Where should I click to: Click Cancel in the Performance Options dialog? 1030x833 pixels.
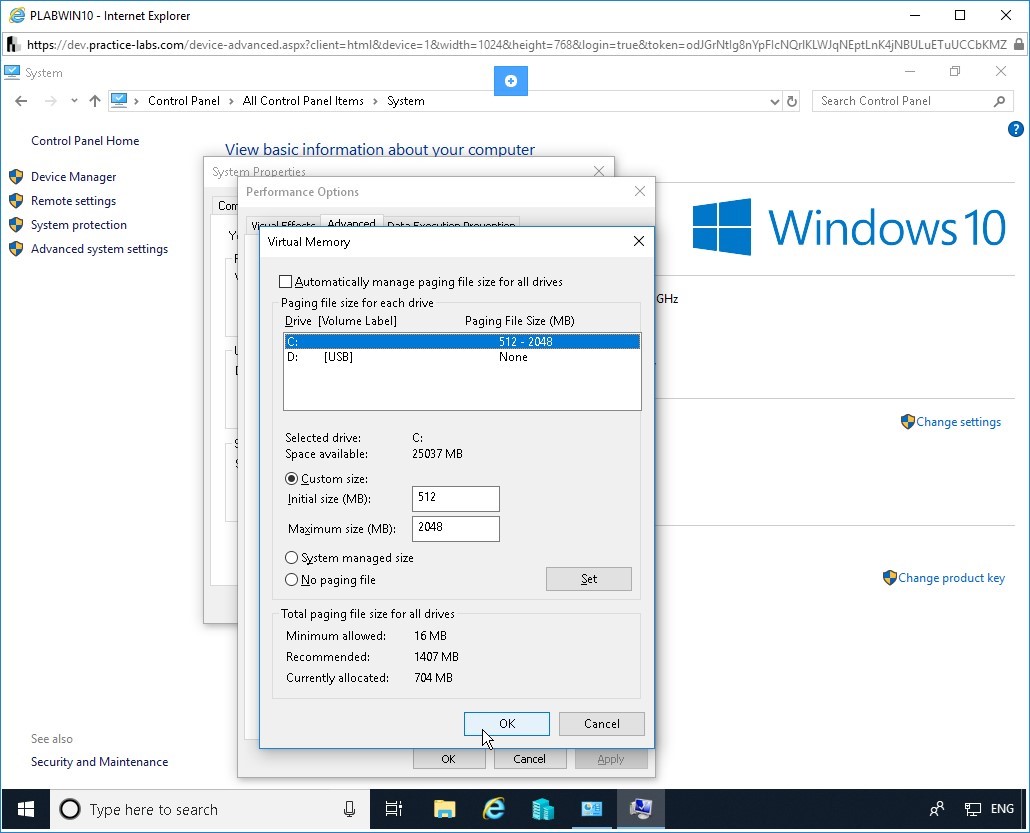click(x=529, y=759)
